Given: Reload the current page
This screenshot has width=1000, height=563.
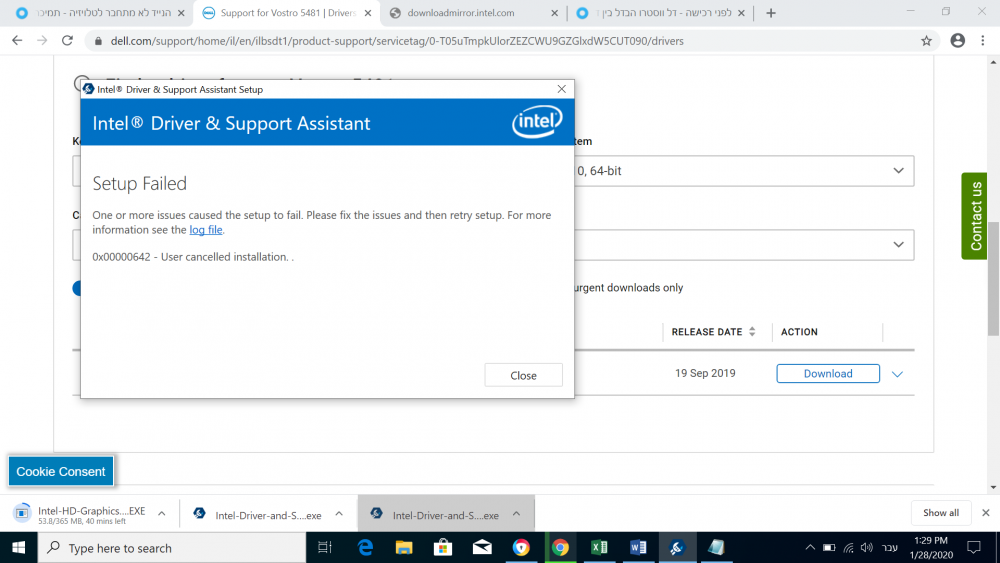Looking at the screenshot, I should (67, 40).
